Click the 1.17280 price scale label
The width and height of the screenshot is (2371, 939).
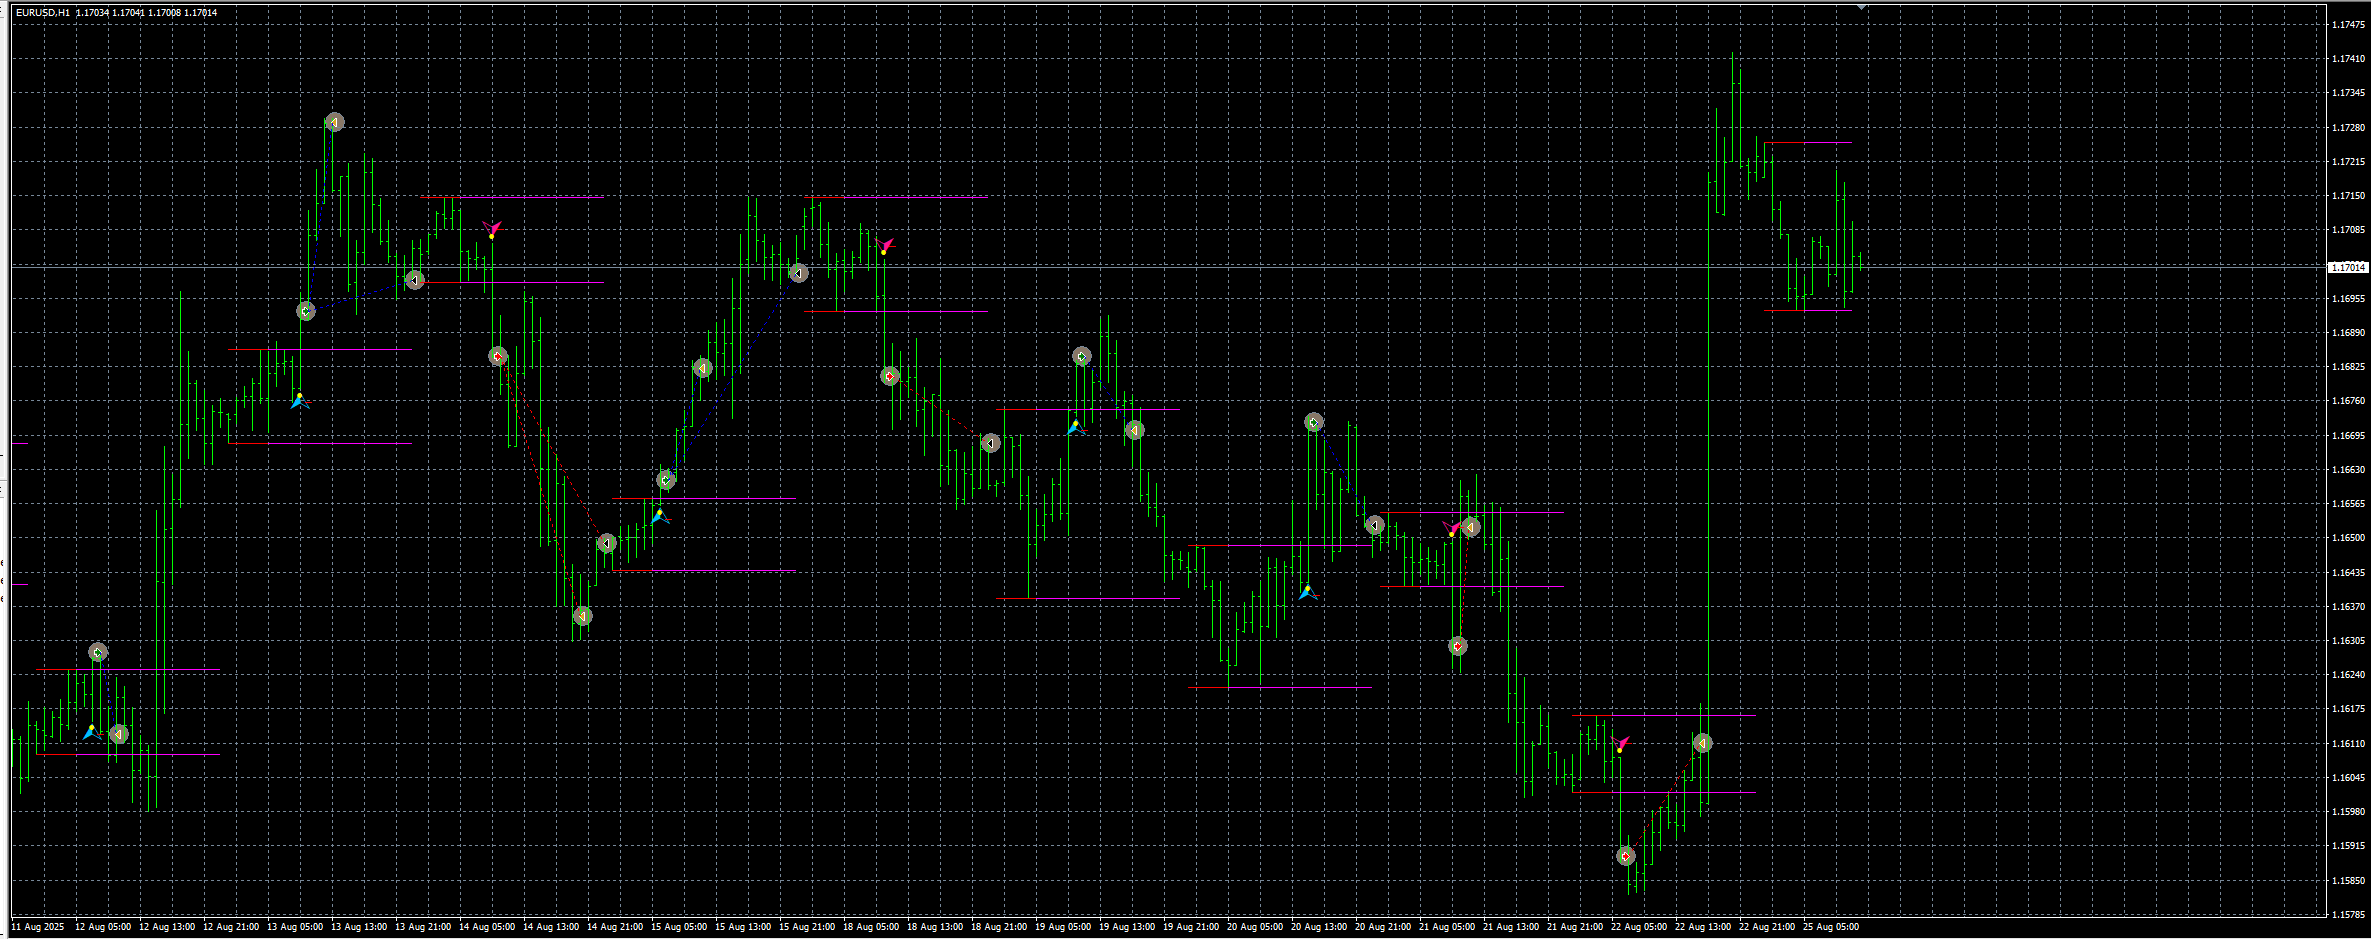(2348, 127)
